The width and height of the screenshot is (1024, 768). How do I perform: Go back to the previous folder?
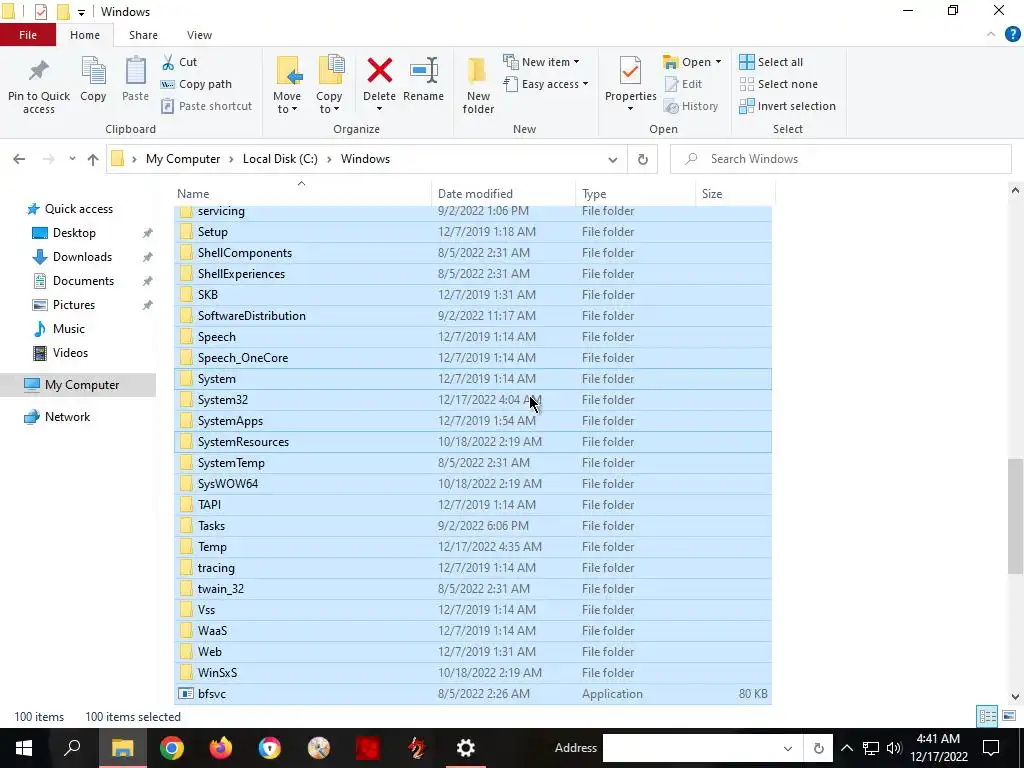tap(19, 159)
